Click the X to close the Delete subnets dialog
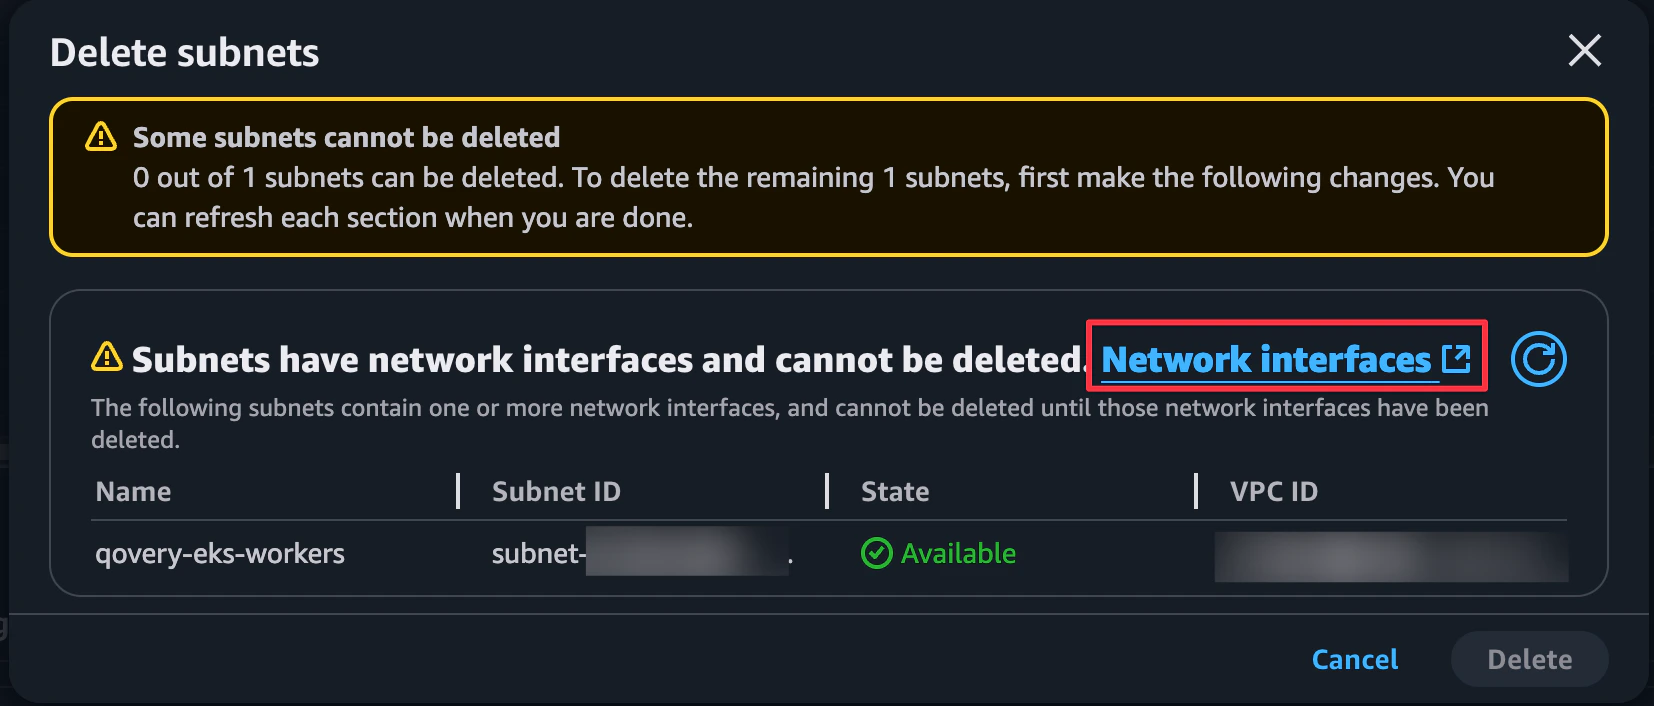The image size is (1654, 706). 1584,52
